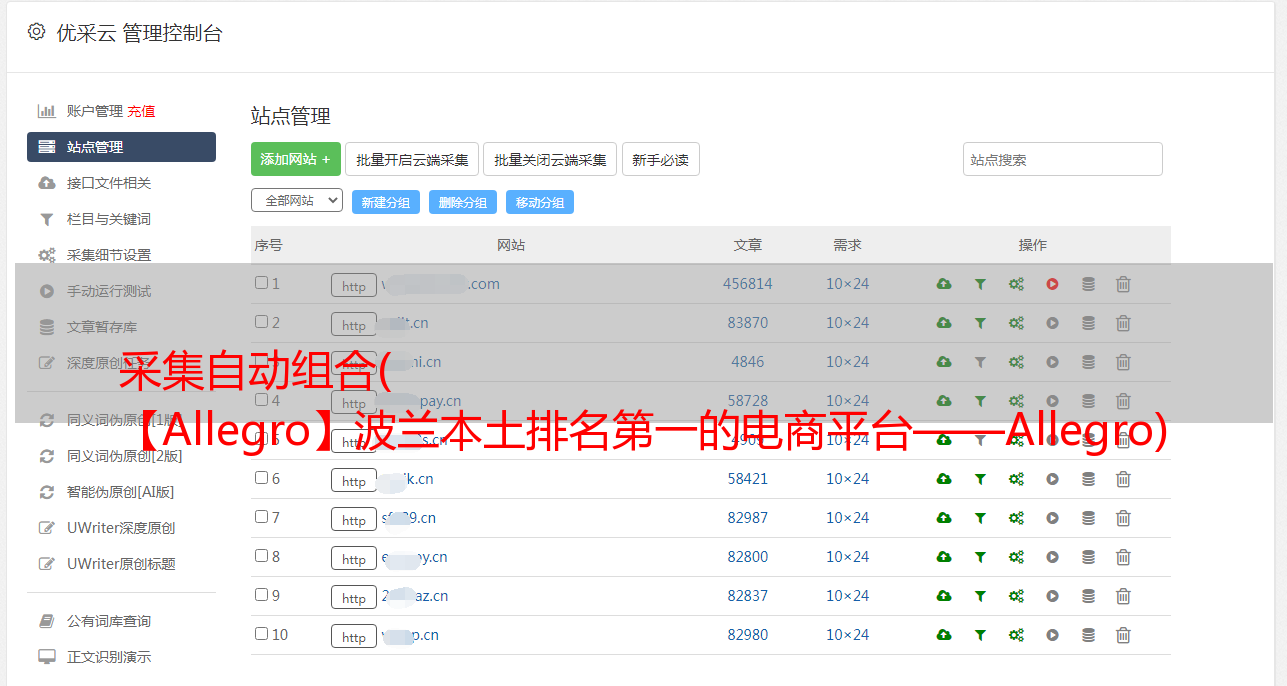The width and height of the screenshot is (1287, 686).
Task: Open UWriter深度原创 sidebar item
Action: tap(120, 528)
